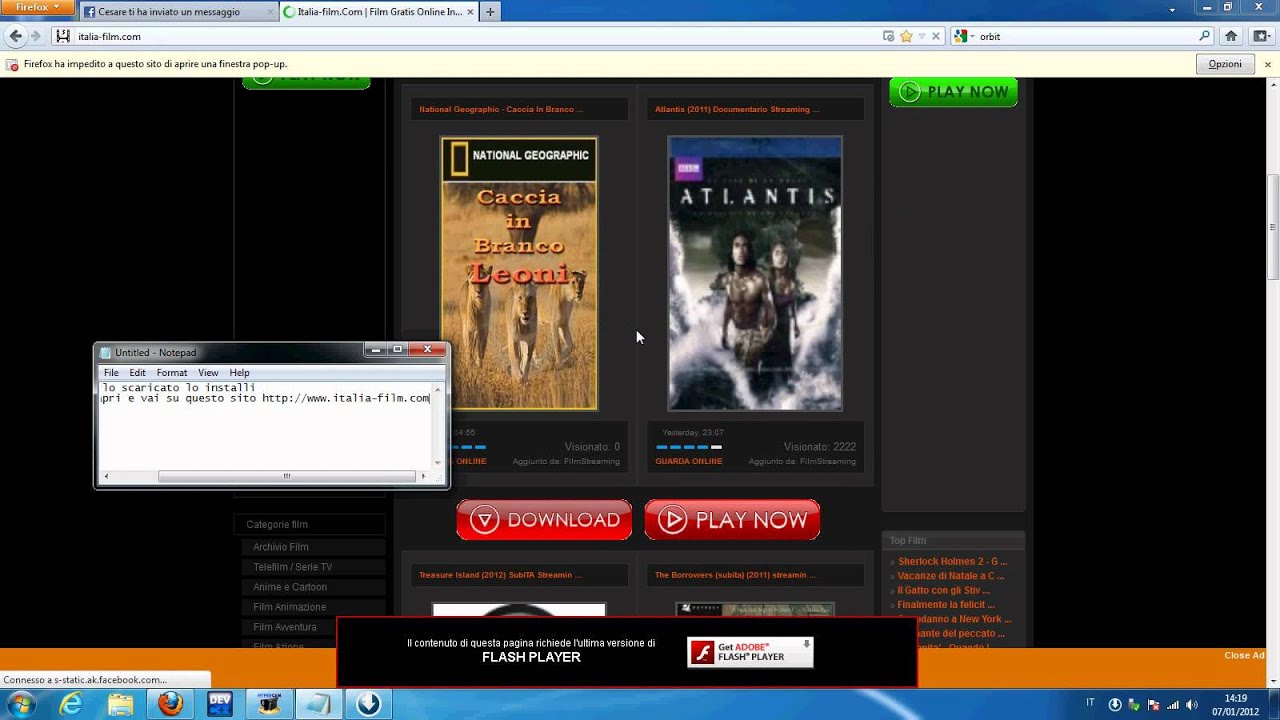Open Windows Explorer folder in taskbar
This screenshot has height=720, width=1280.
(121, 704)
